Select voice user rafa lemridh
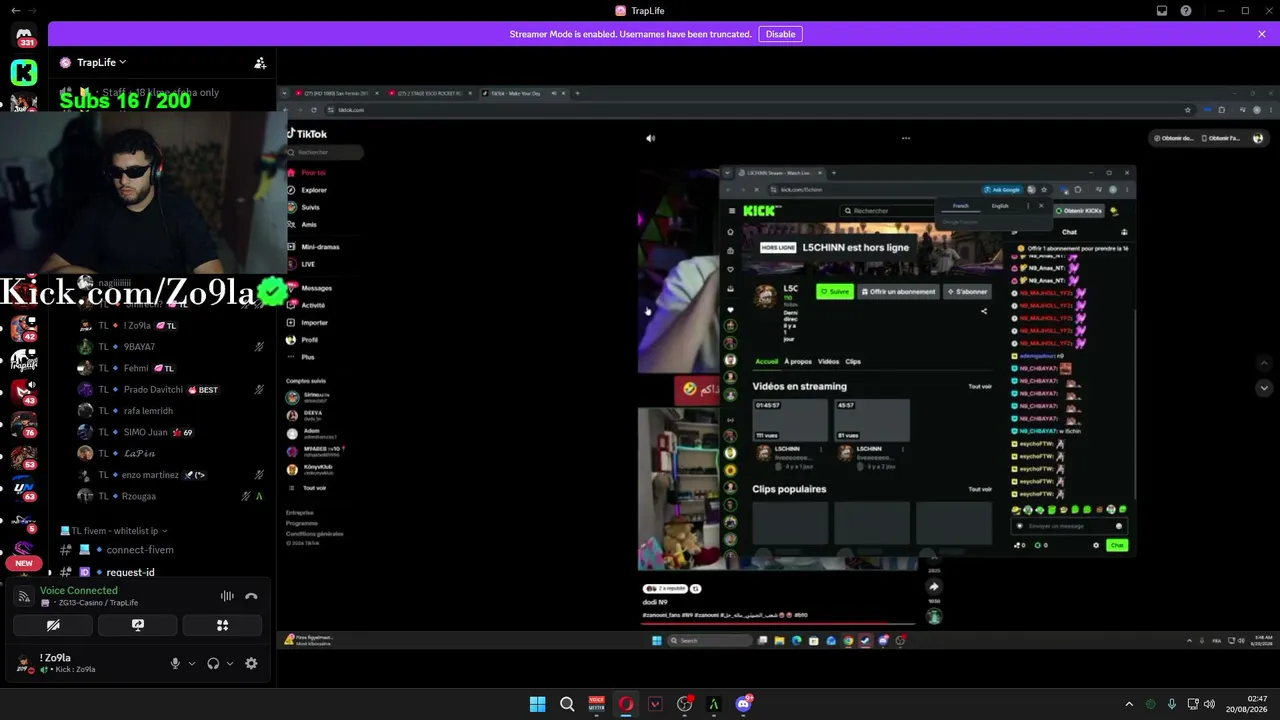1280x720 pixels. click(170, 411)
